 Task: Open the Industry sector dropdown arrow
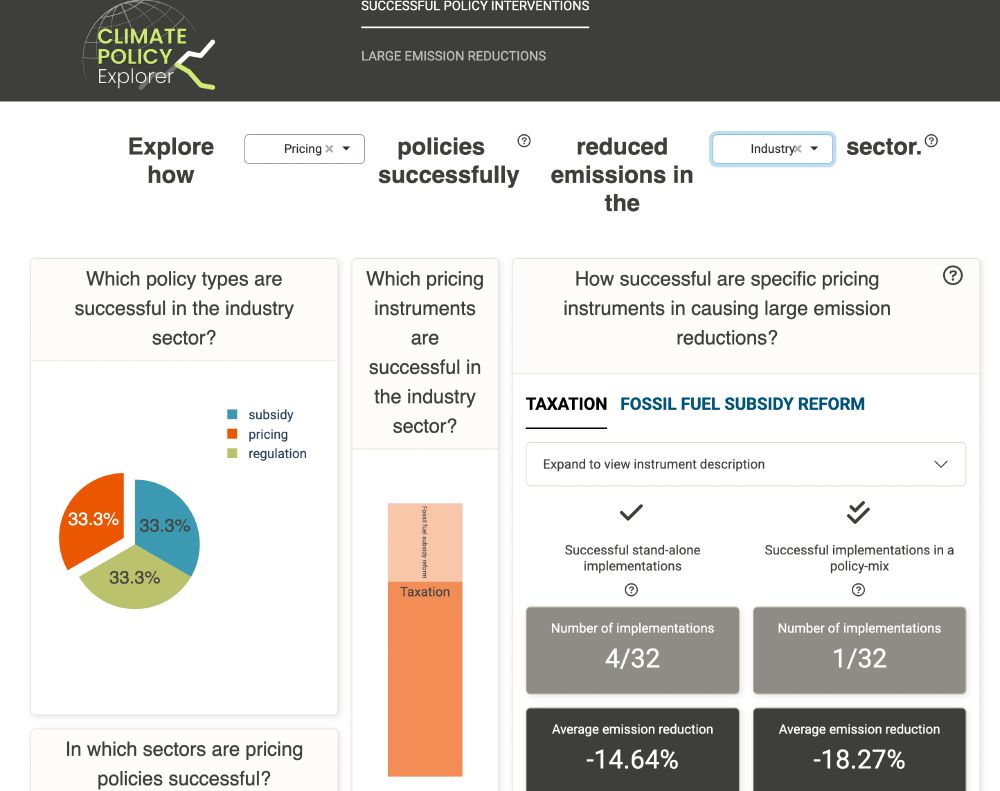pyautogui.click(x=814, y=149)
